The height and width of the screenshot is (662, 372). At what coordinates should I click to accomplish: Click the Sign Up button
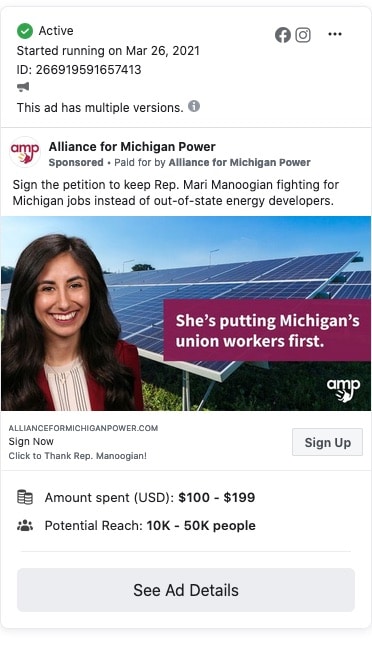click(327, 442)
